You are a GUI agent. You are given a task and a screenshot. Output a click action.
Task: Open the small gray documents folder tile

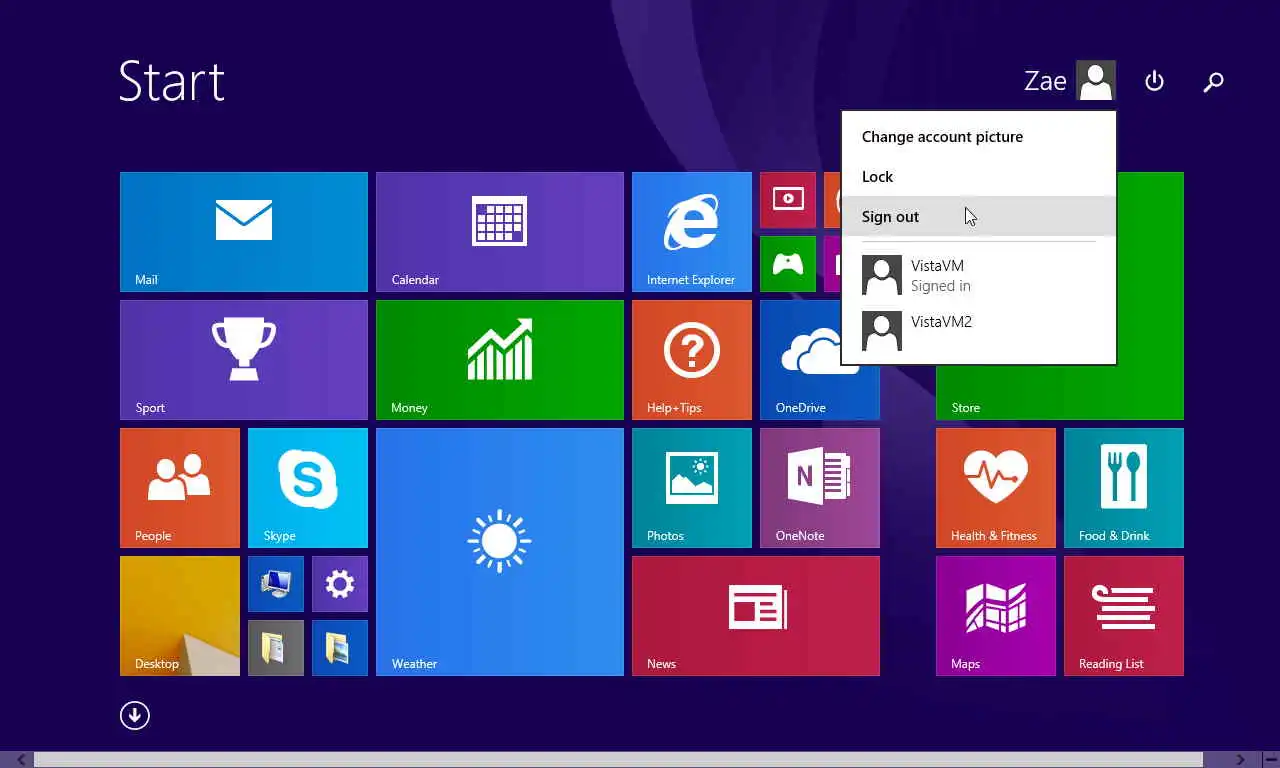pyautogui.click(x=276, y=648)
